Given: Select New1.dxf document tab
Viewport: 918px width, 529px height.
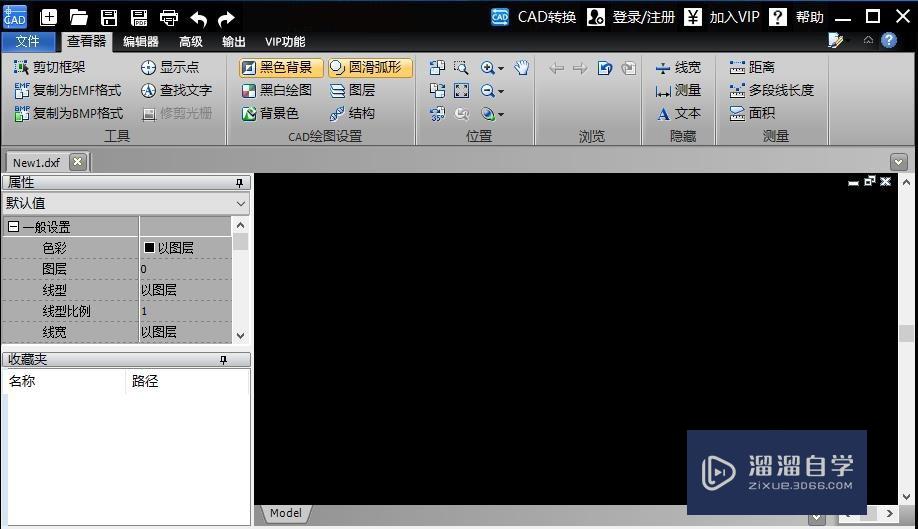Looking at the screenshot, I should [36, 163].
